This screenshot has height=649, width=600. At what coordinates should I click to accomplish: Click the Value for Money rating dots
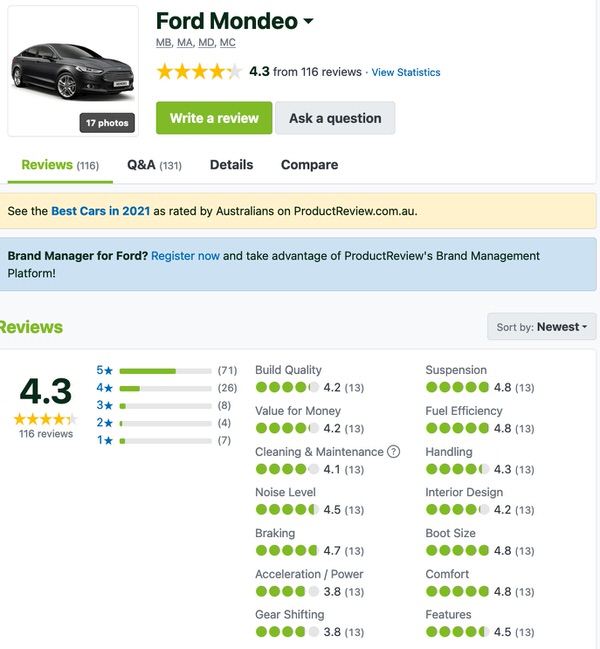287,428
